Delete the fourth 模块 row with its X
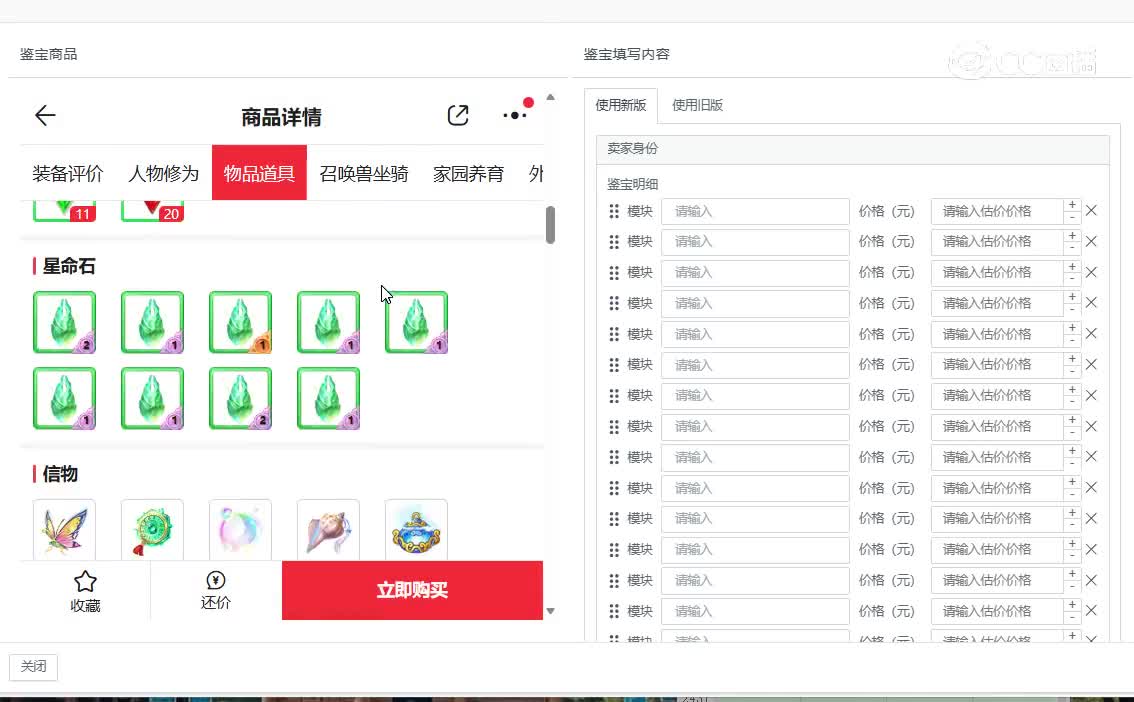Screen dimensions: 1134x702 [1092, 303]
